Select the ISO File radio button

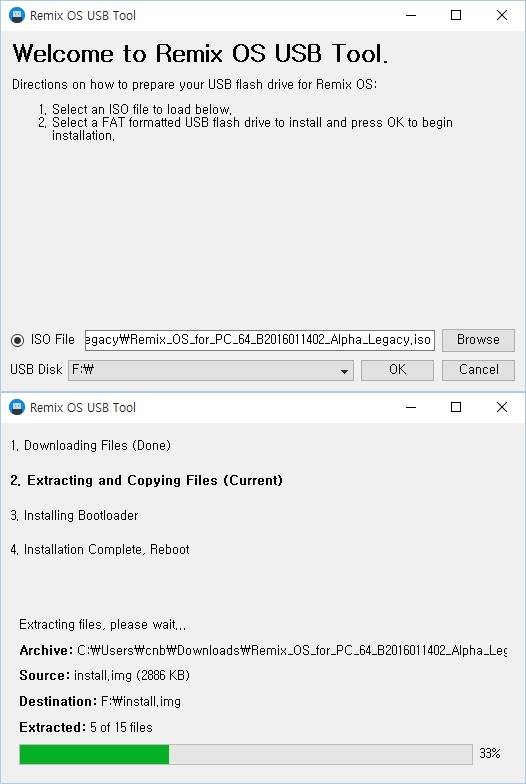tap(18, 340)
